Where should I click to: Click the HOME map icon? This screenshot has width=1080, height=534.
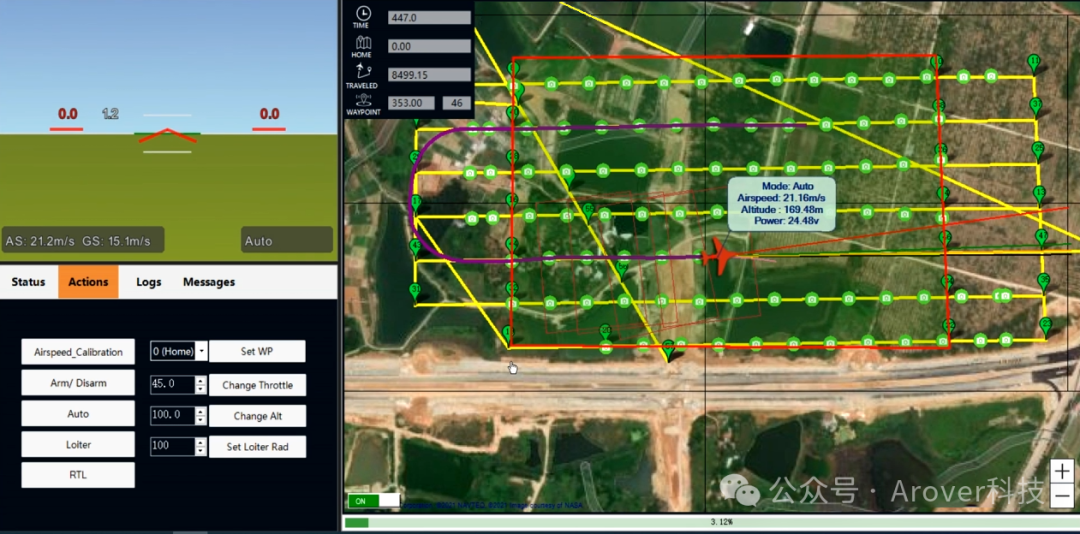point(361,43)
